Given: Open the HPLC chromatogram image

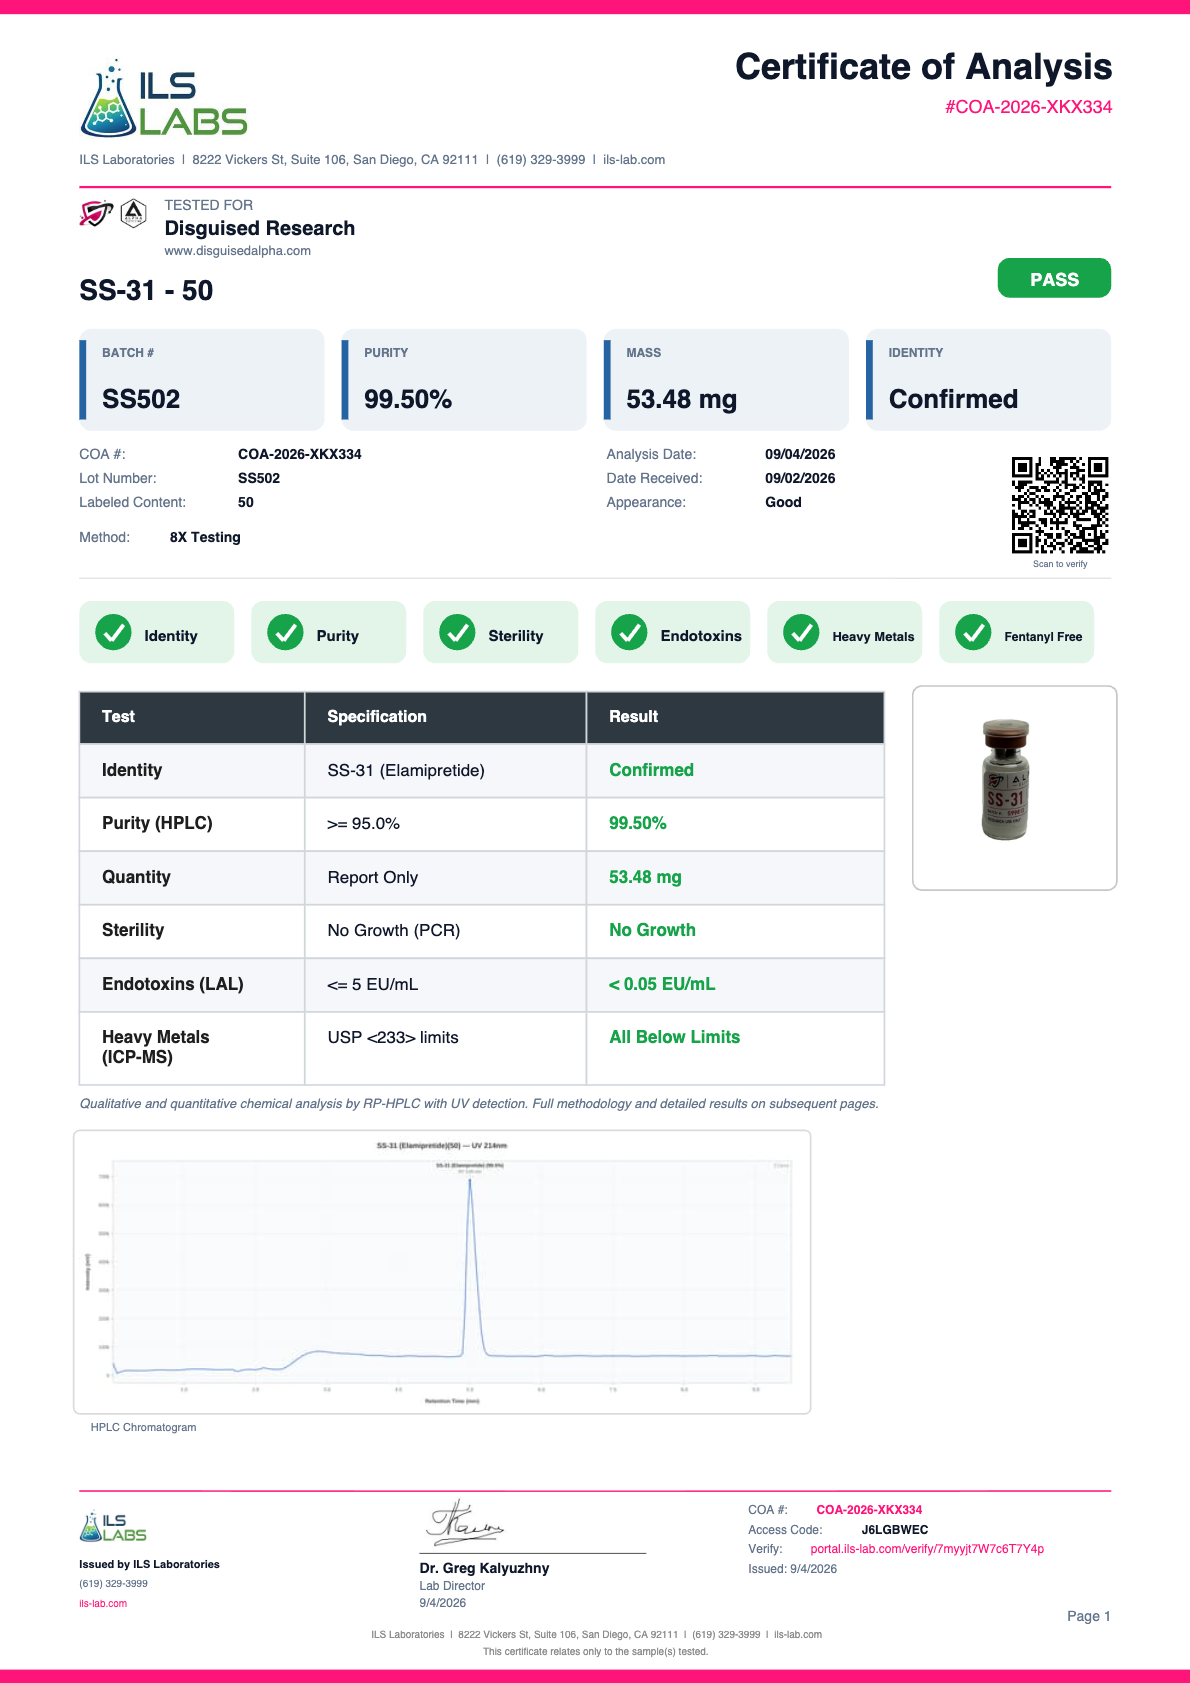Looking at the screenshot, I should click(442, 1272).
